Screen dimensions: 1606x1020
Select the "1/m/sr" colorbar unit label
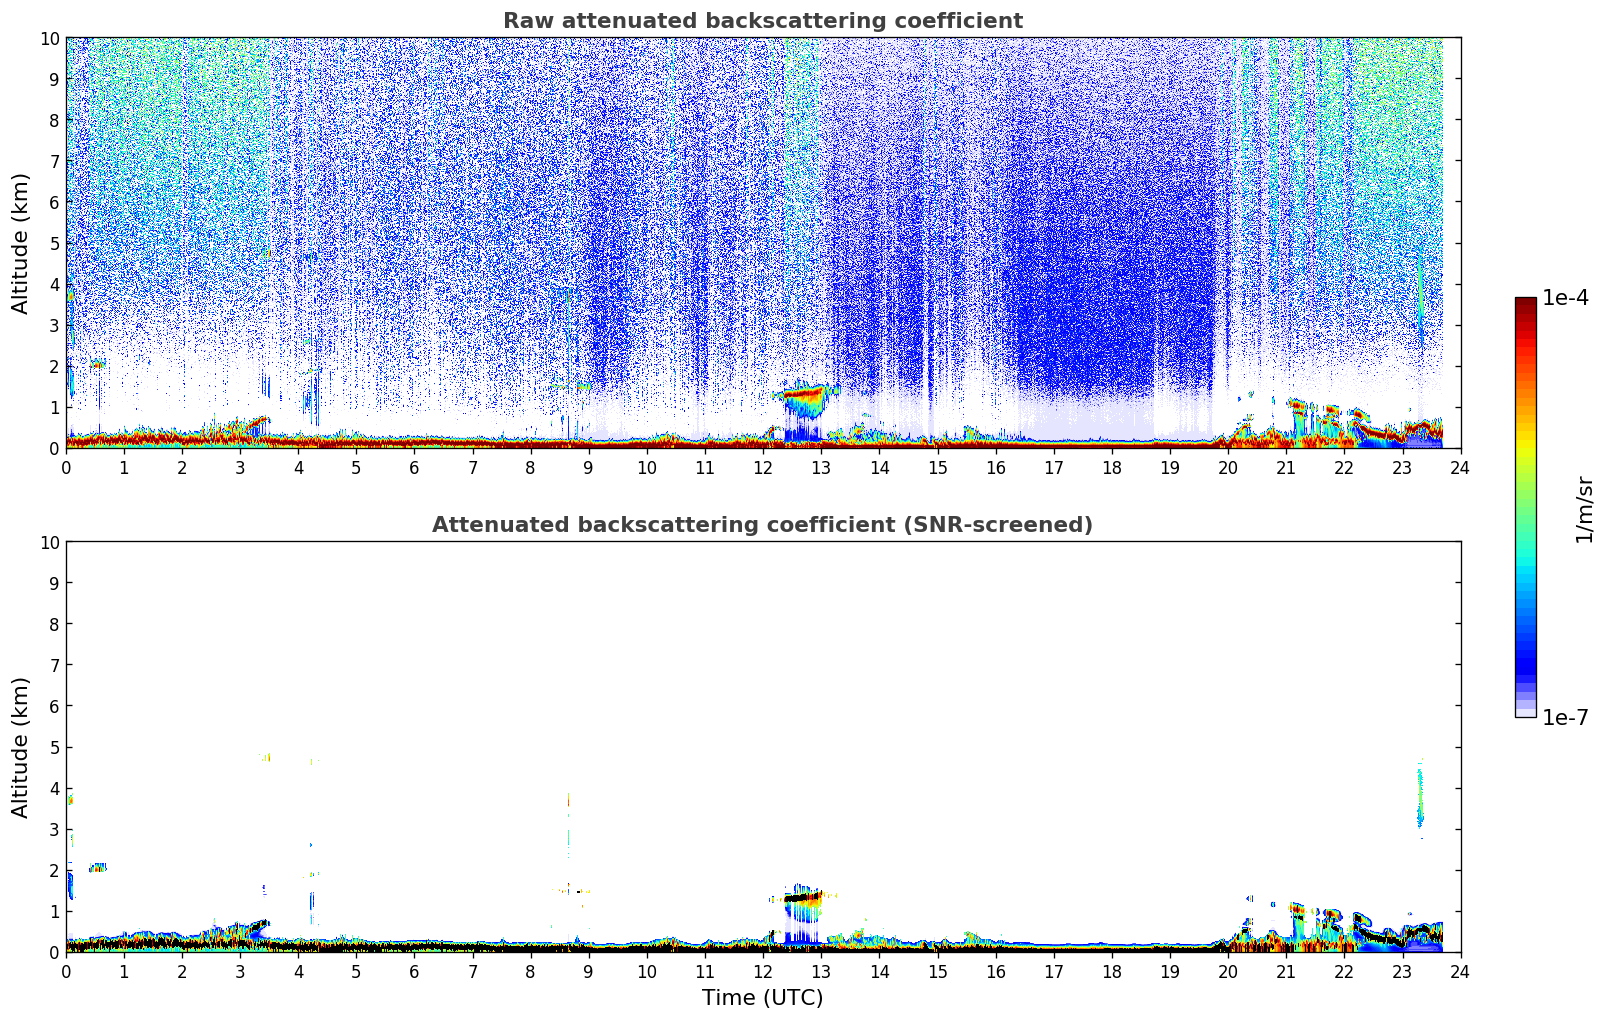click(x=1583, y=509)
